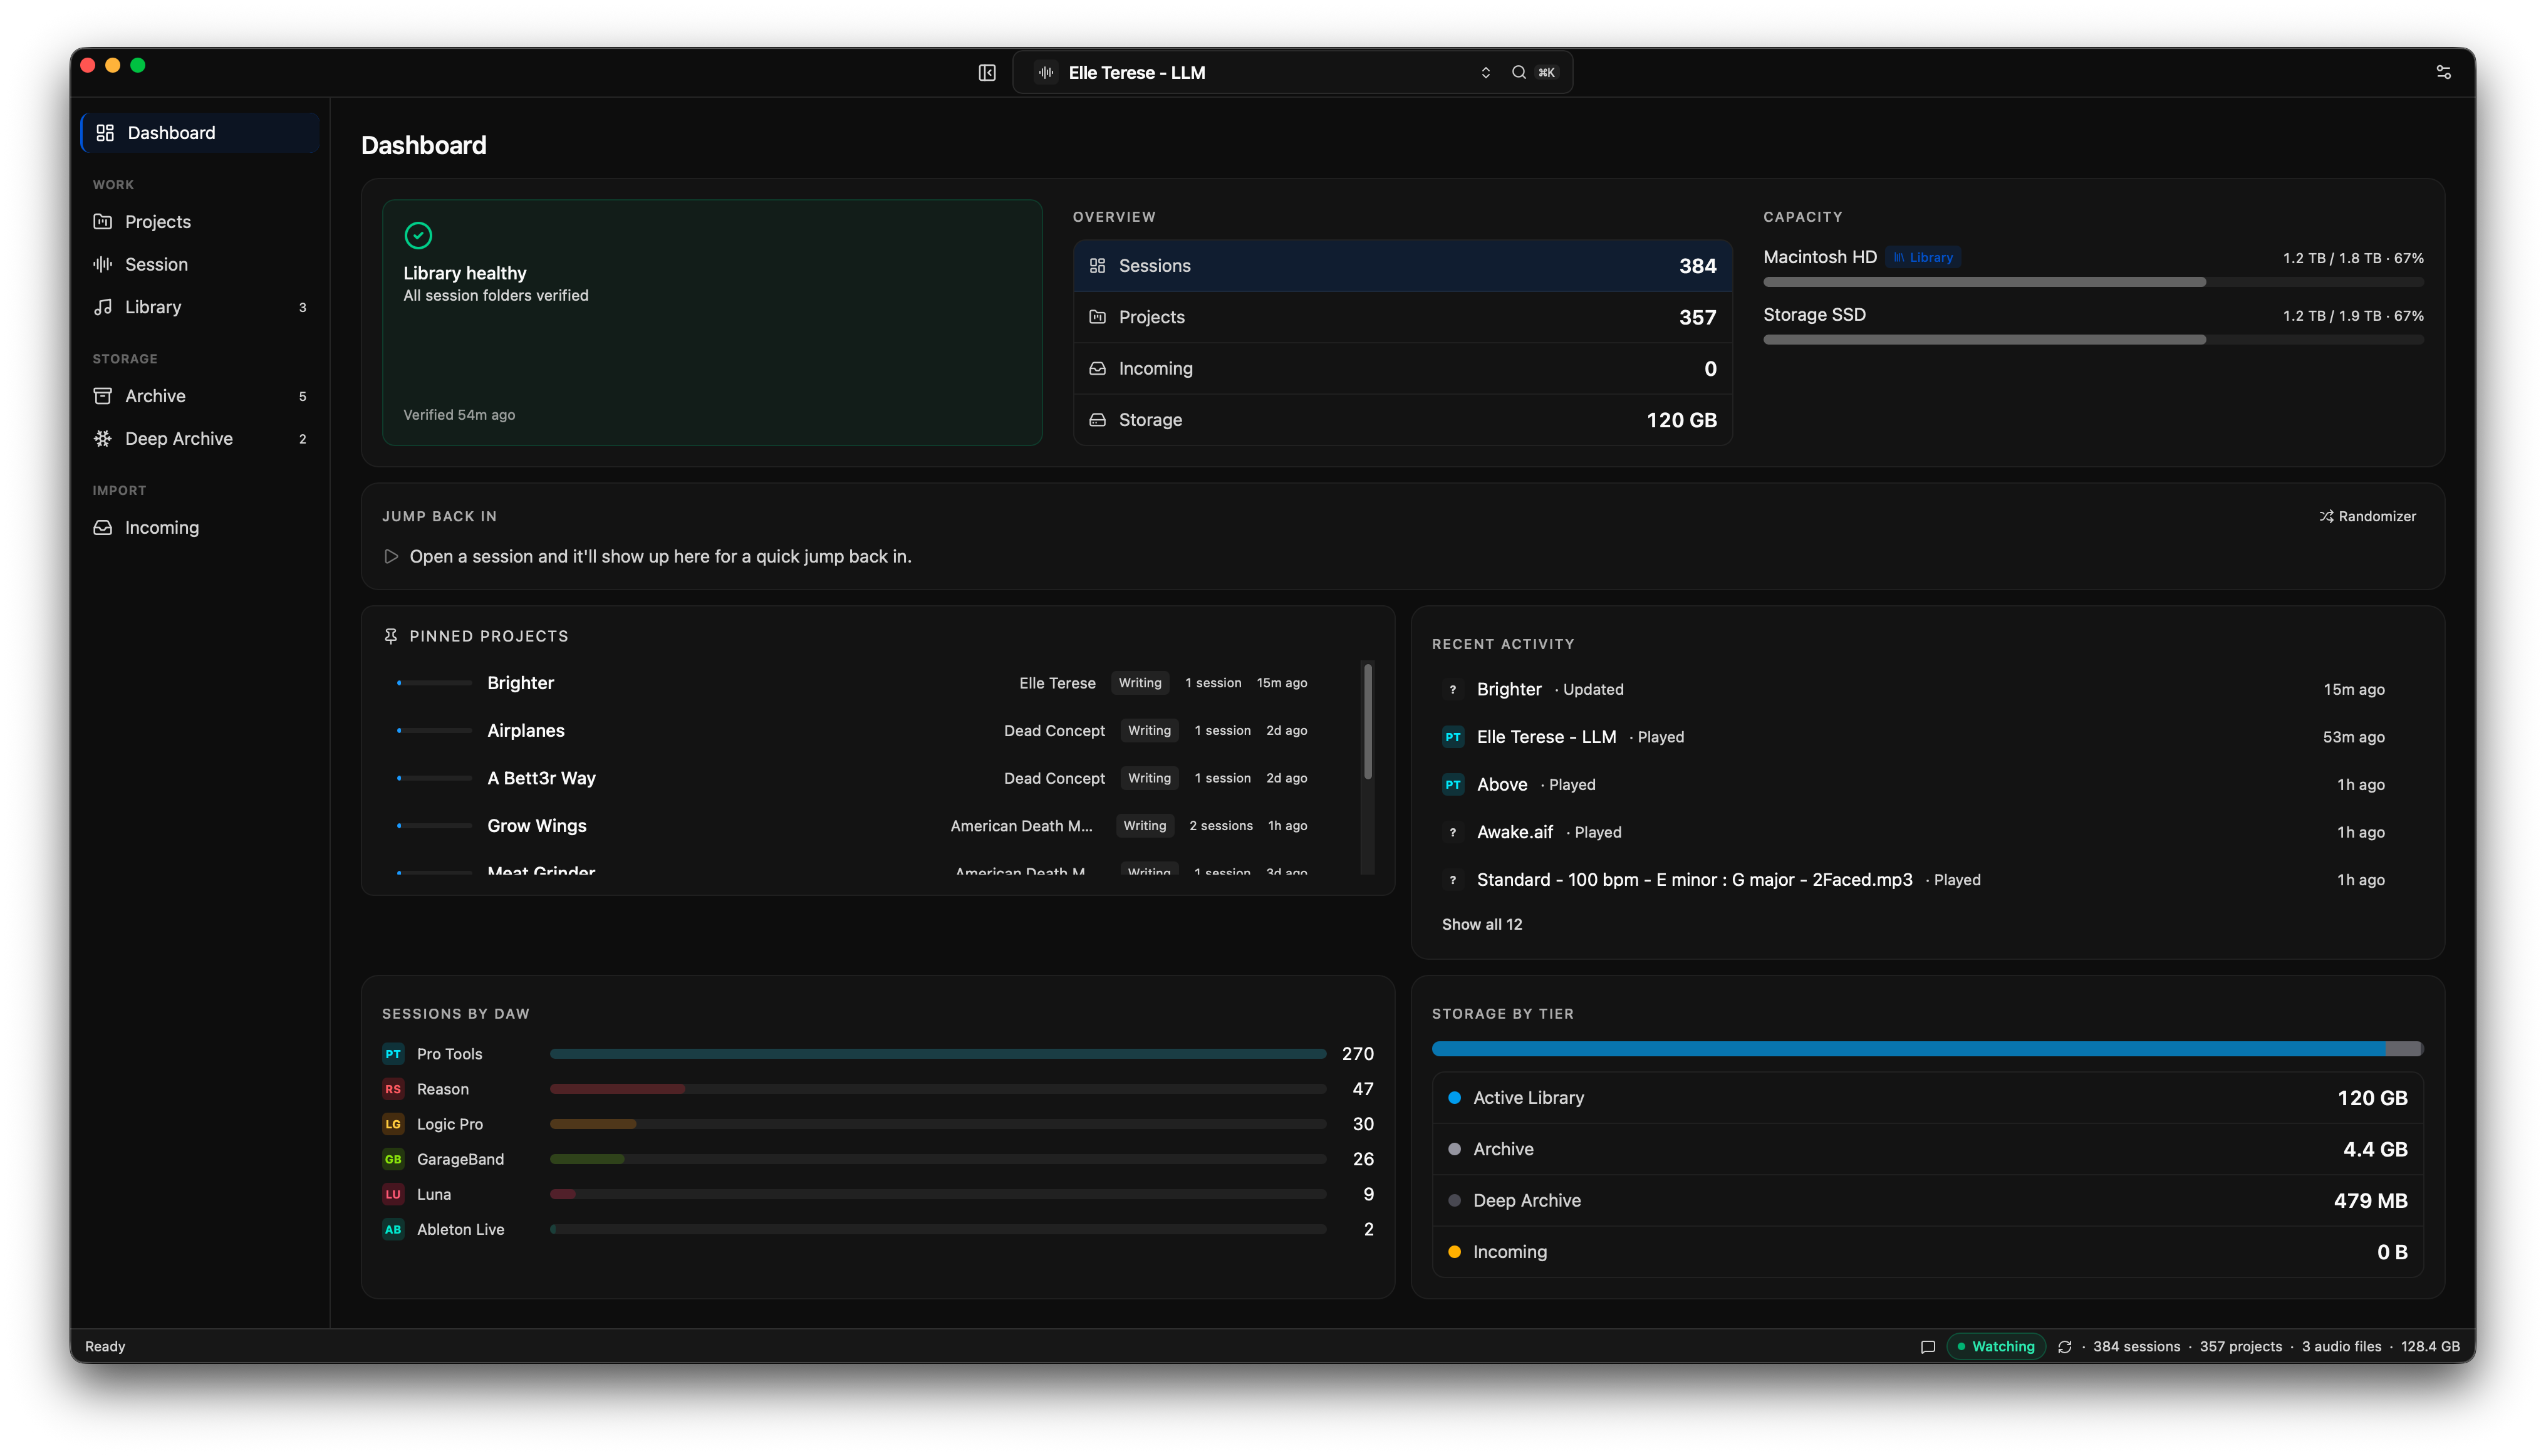This screenshot has height=1456, width=2546.
Task: Click the GarageBand GB badge icon
Action: 393,1159
